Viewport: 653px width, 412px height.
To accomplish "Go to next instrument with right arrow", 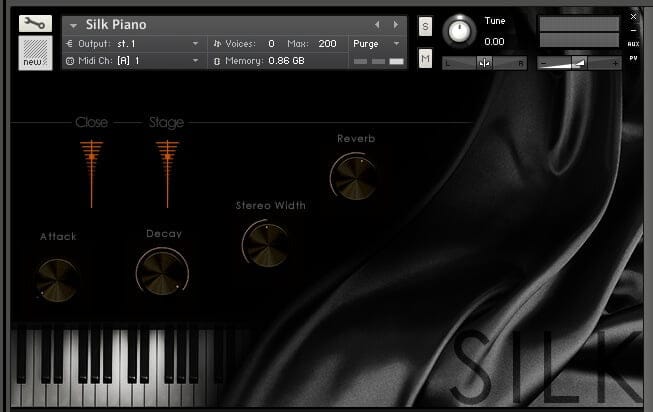I will [395, 25].
